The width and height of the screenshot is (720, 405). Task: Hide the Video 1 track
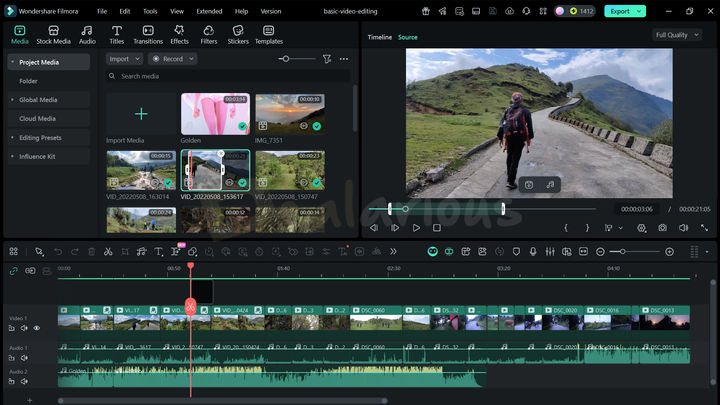tap(37, 328)
